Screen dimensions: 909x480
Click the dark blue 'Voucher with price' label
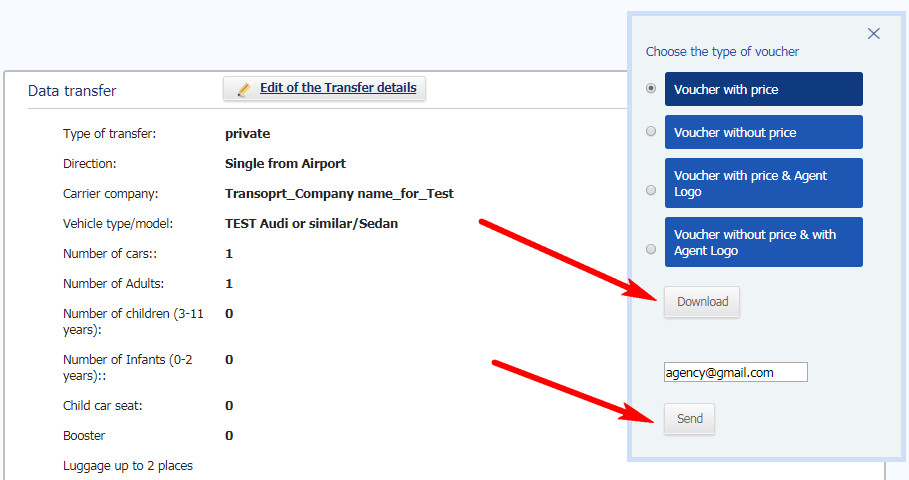(763, 89)
